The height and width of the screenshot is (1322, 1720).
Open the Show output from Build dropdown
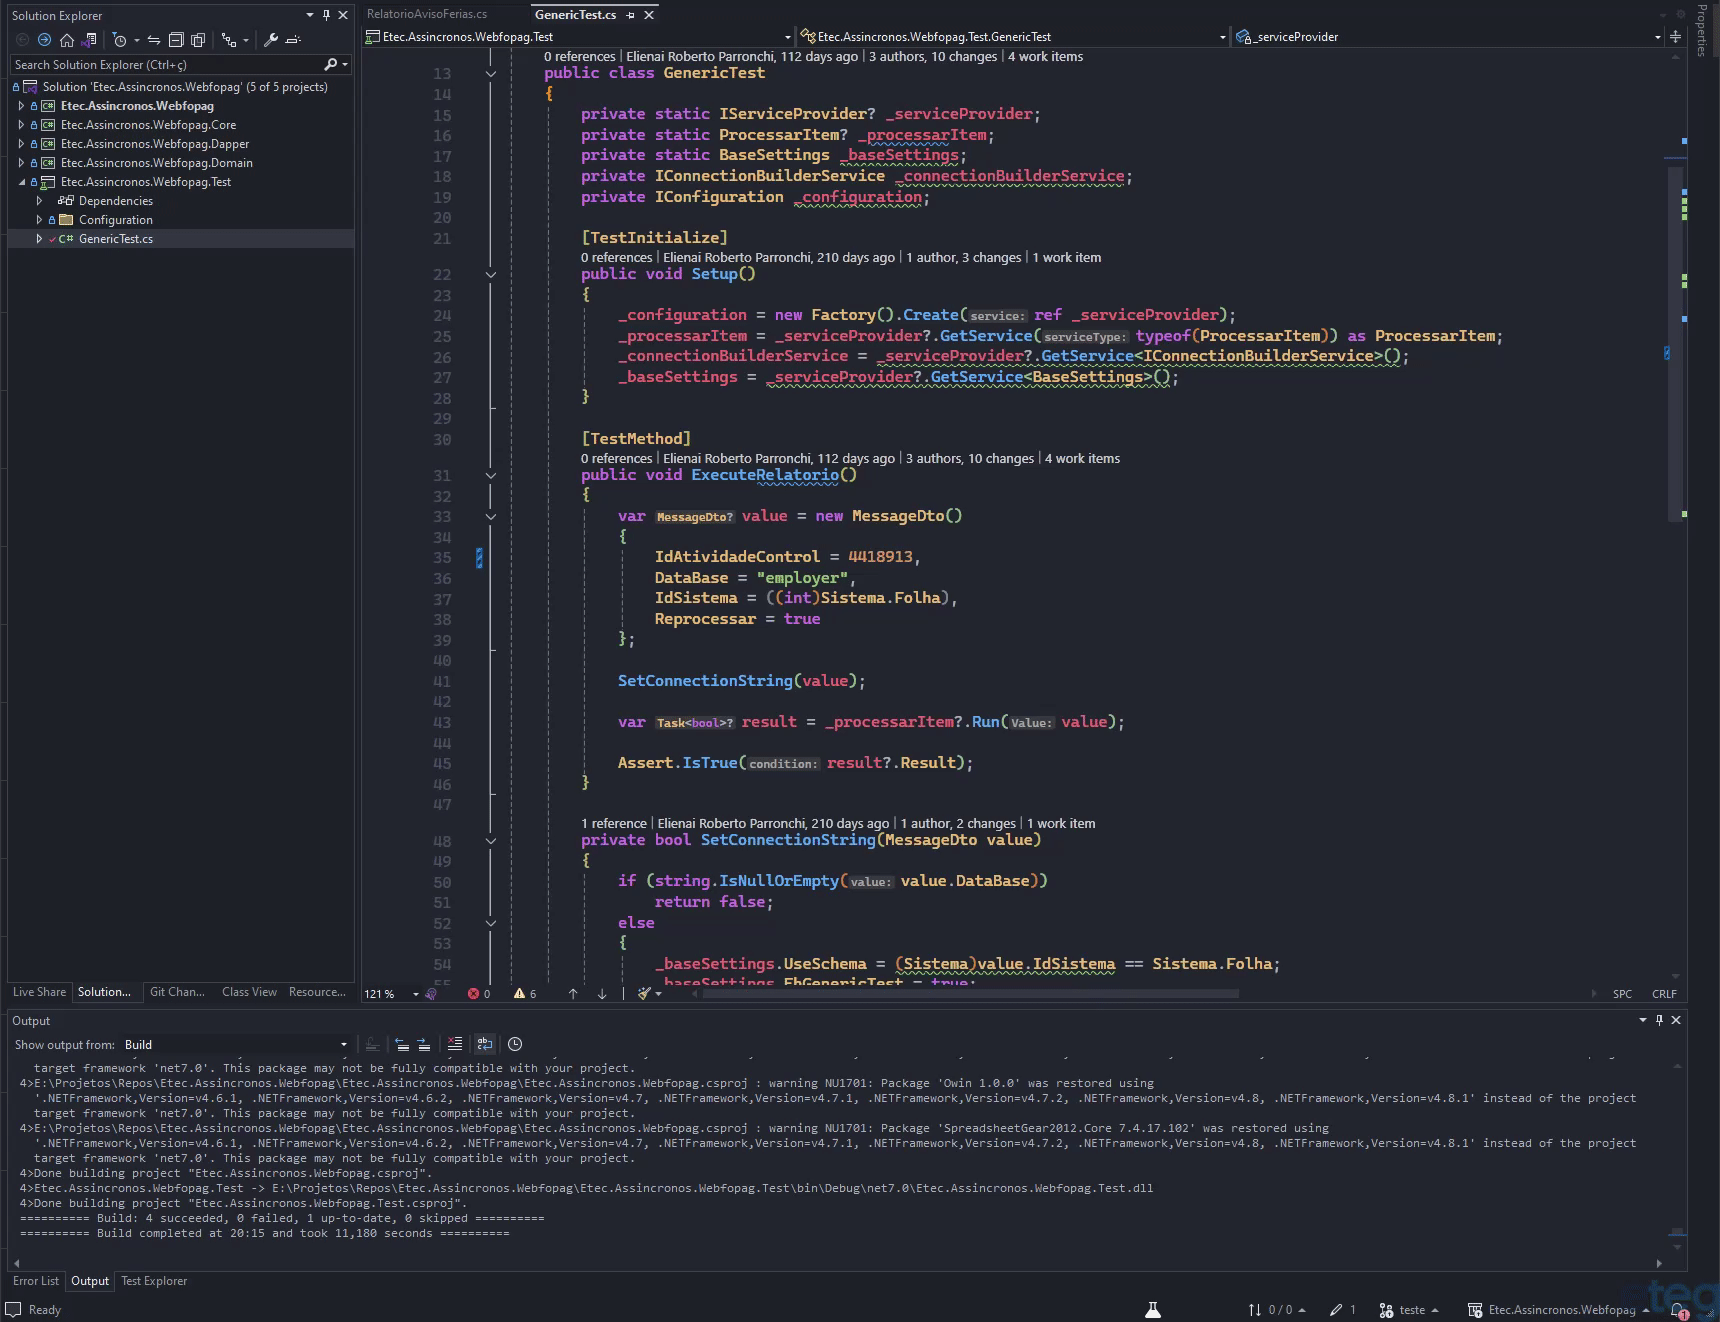coord(236,1045)
